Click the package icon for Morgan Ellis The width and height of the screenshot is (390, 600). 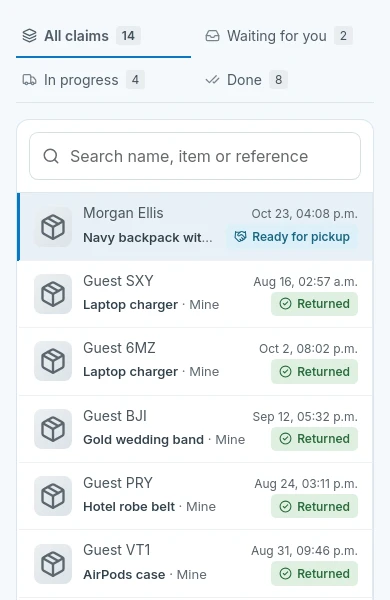click(53, 227)
